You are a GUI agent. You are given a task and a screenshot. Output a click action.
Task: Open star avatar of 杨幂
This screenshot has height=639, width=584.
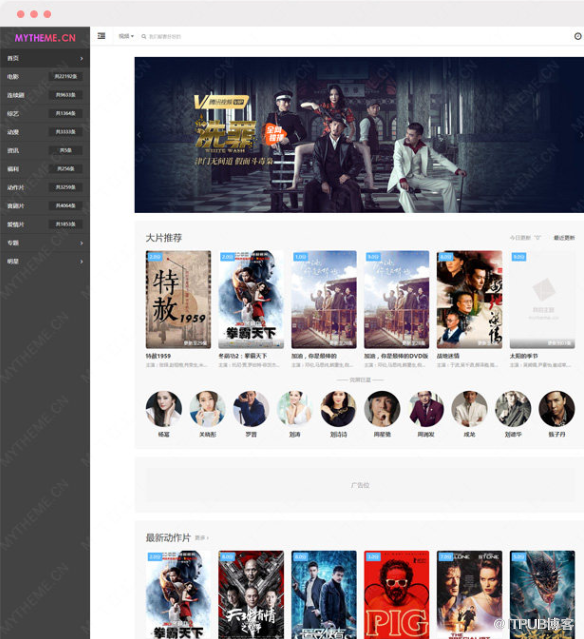click(164, 409)
